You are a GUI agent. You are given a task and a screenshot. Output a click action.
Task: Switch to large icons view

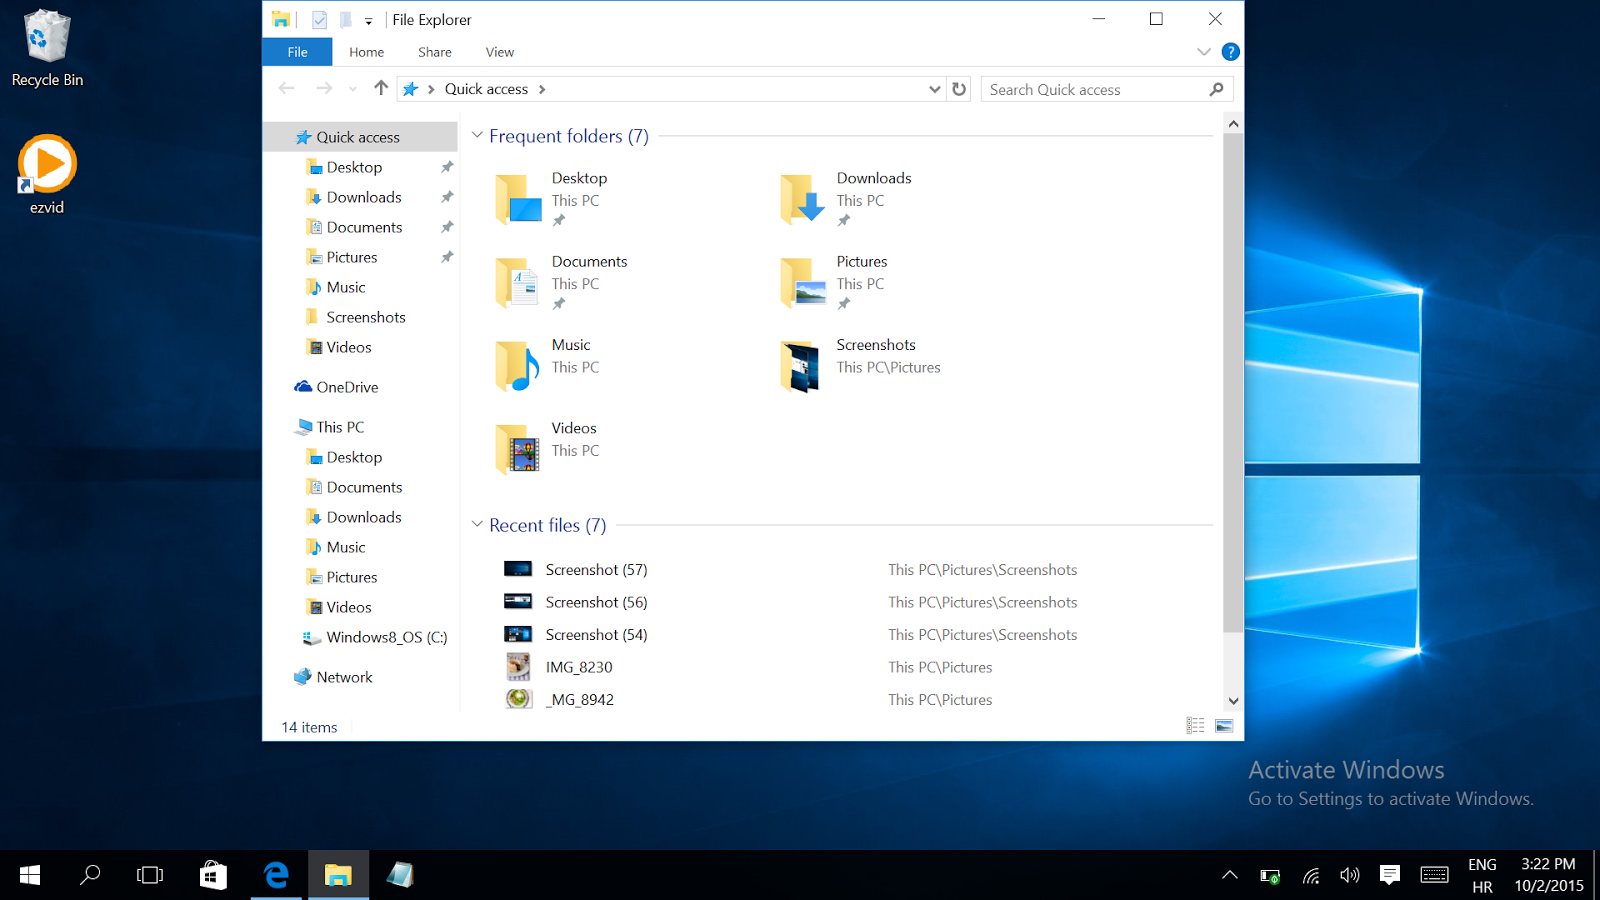pos(1224,726)
